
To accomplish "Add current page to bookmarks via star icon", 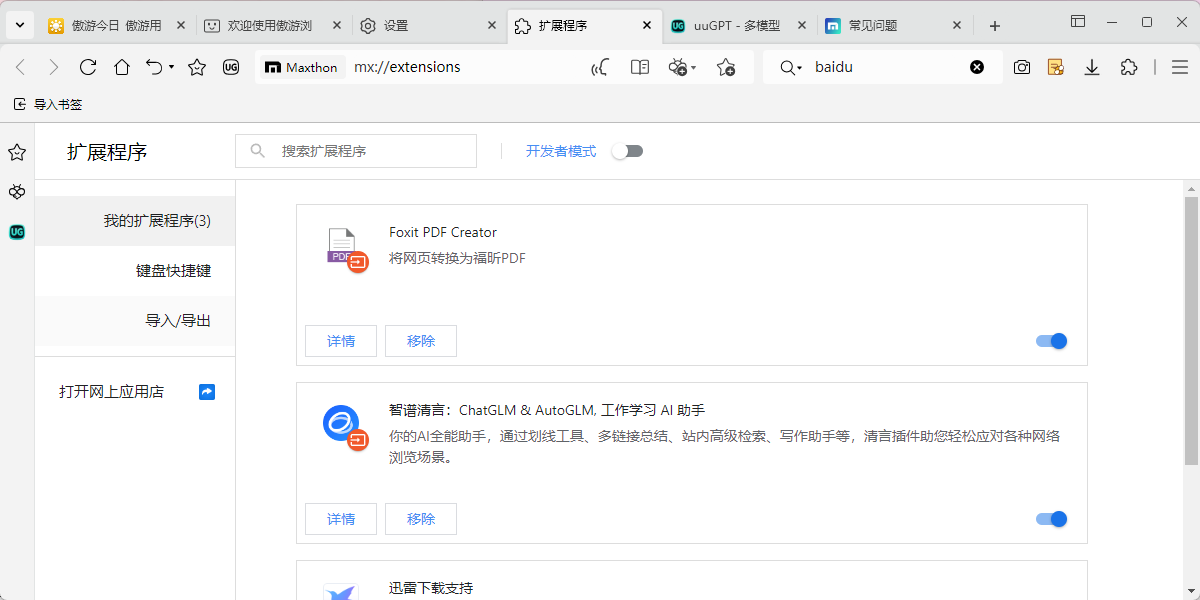I will (727, 67).
